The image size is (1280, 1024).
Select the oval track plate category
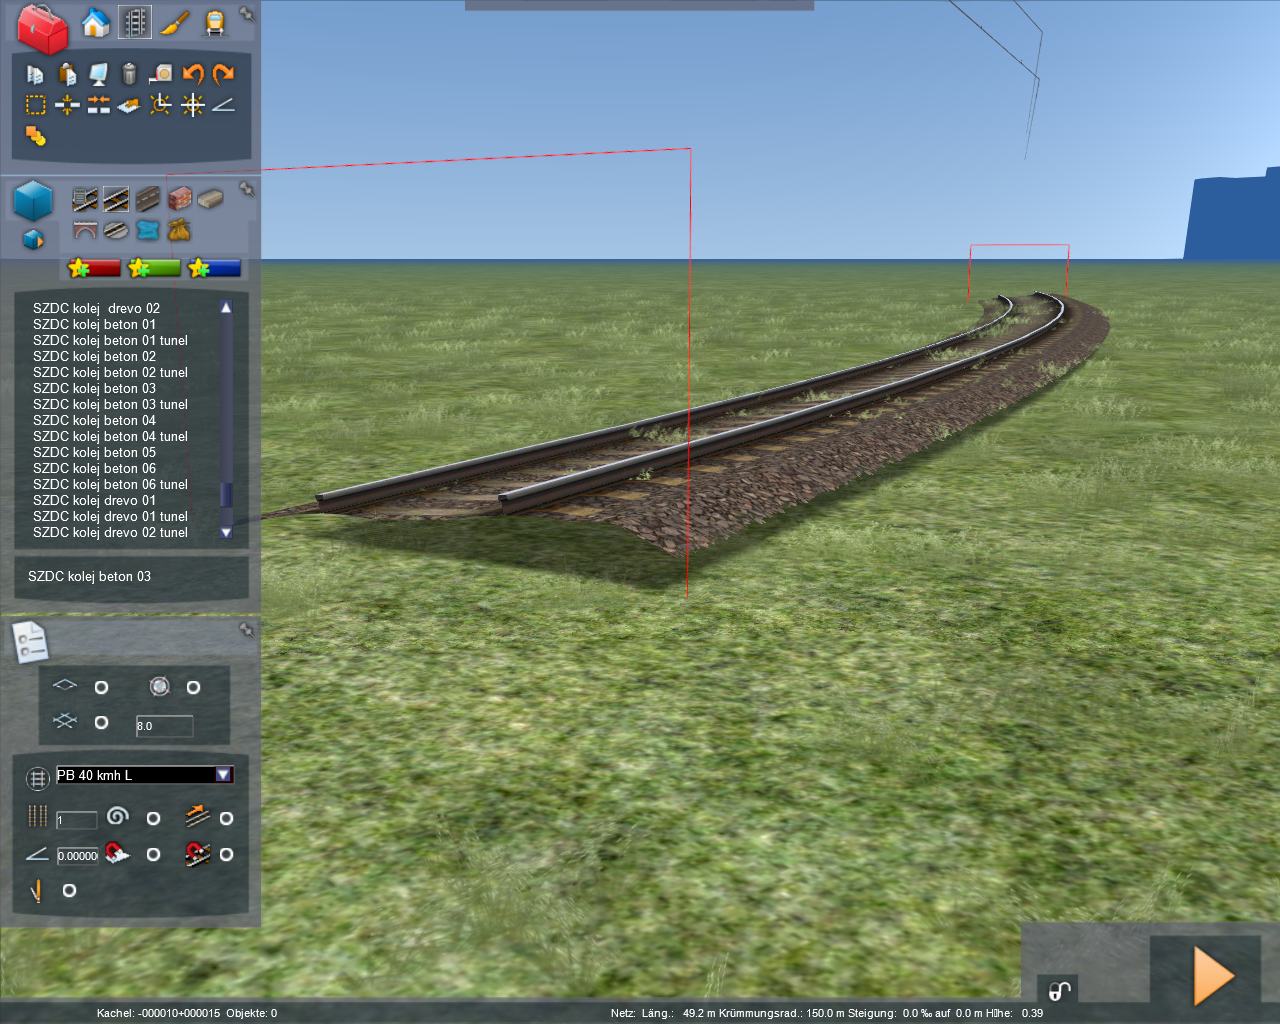click(116, 231)
